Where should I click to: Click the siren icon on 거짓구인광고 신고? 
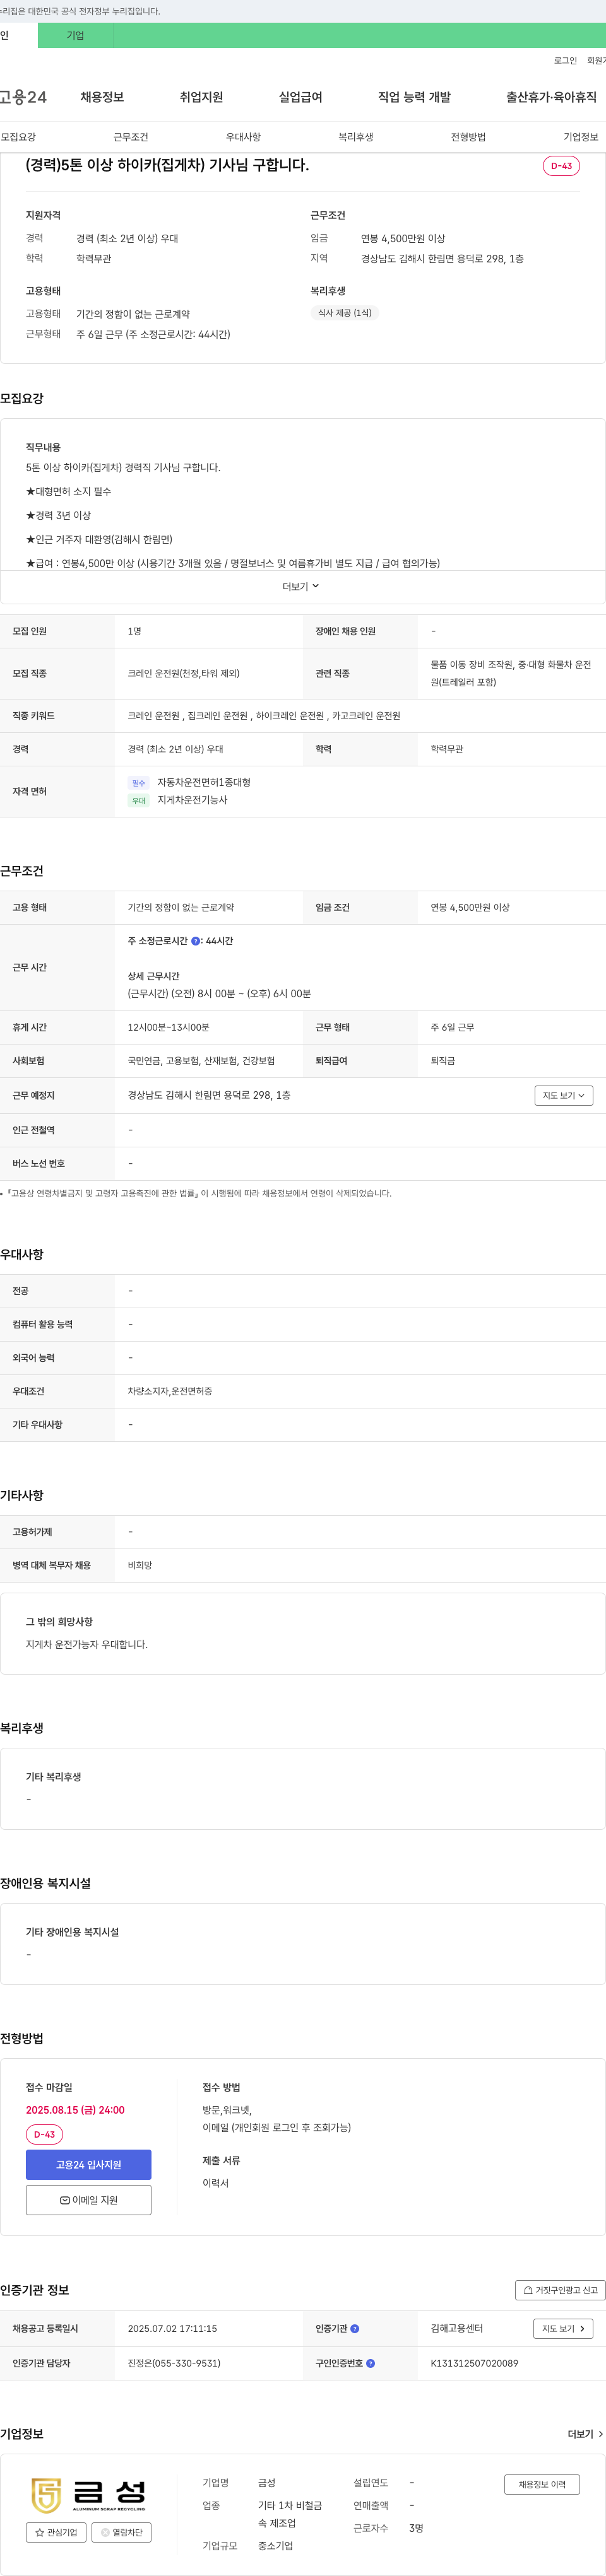click(528, 2290)
